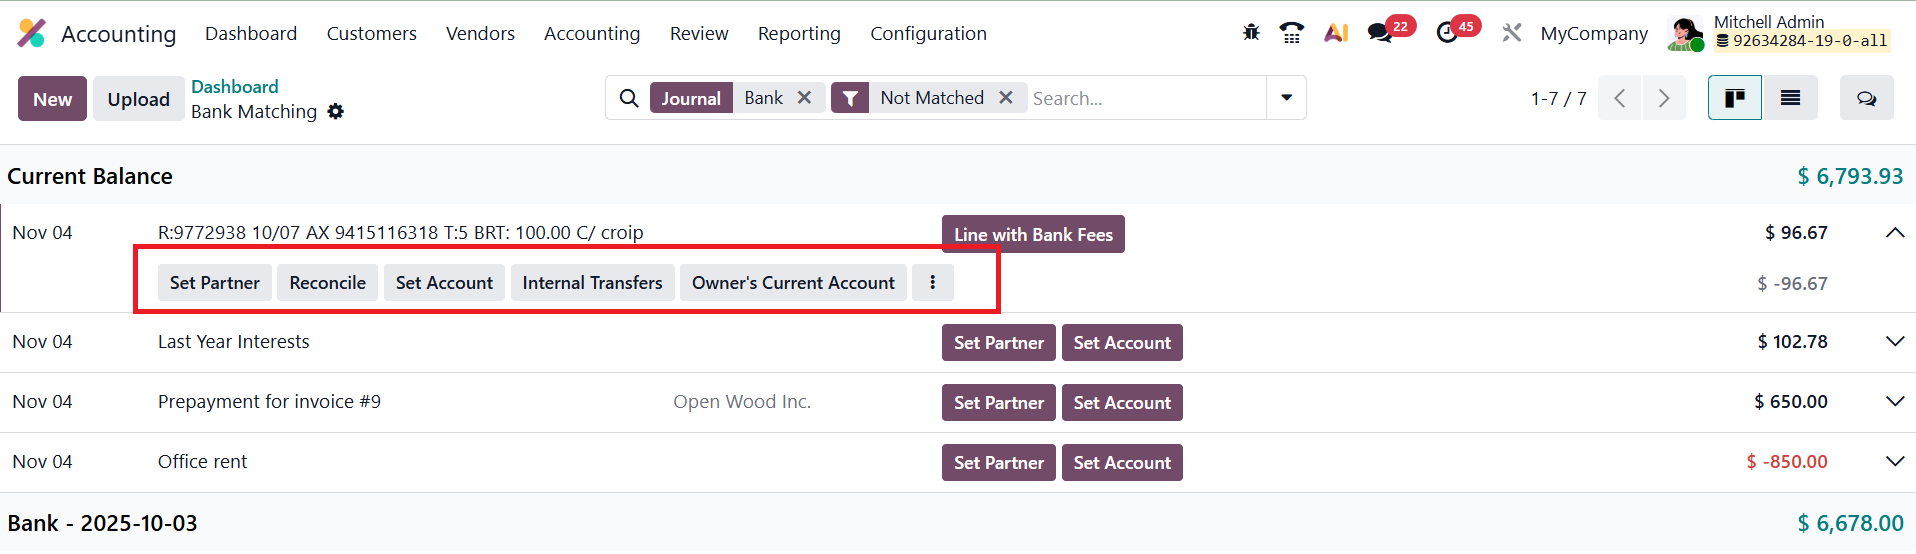The image size is (1916, 554).
Task: Open the Bank Matching gear settings
Action: click(x=336, y=111)
